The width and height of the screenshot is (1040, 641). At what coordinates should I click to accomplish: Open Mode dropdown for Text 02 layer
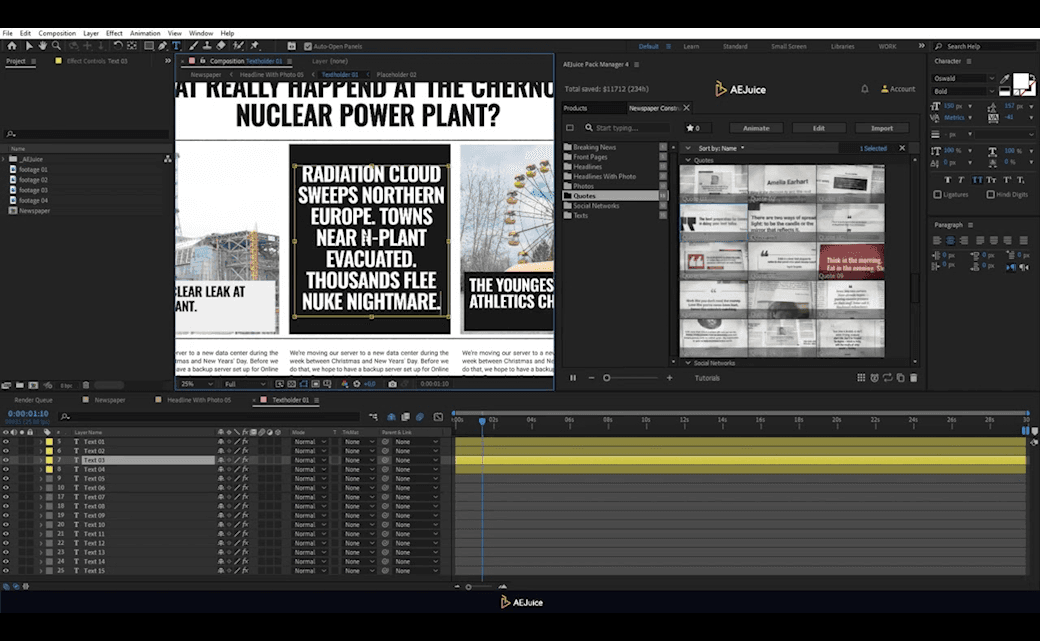[311, 451]
